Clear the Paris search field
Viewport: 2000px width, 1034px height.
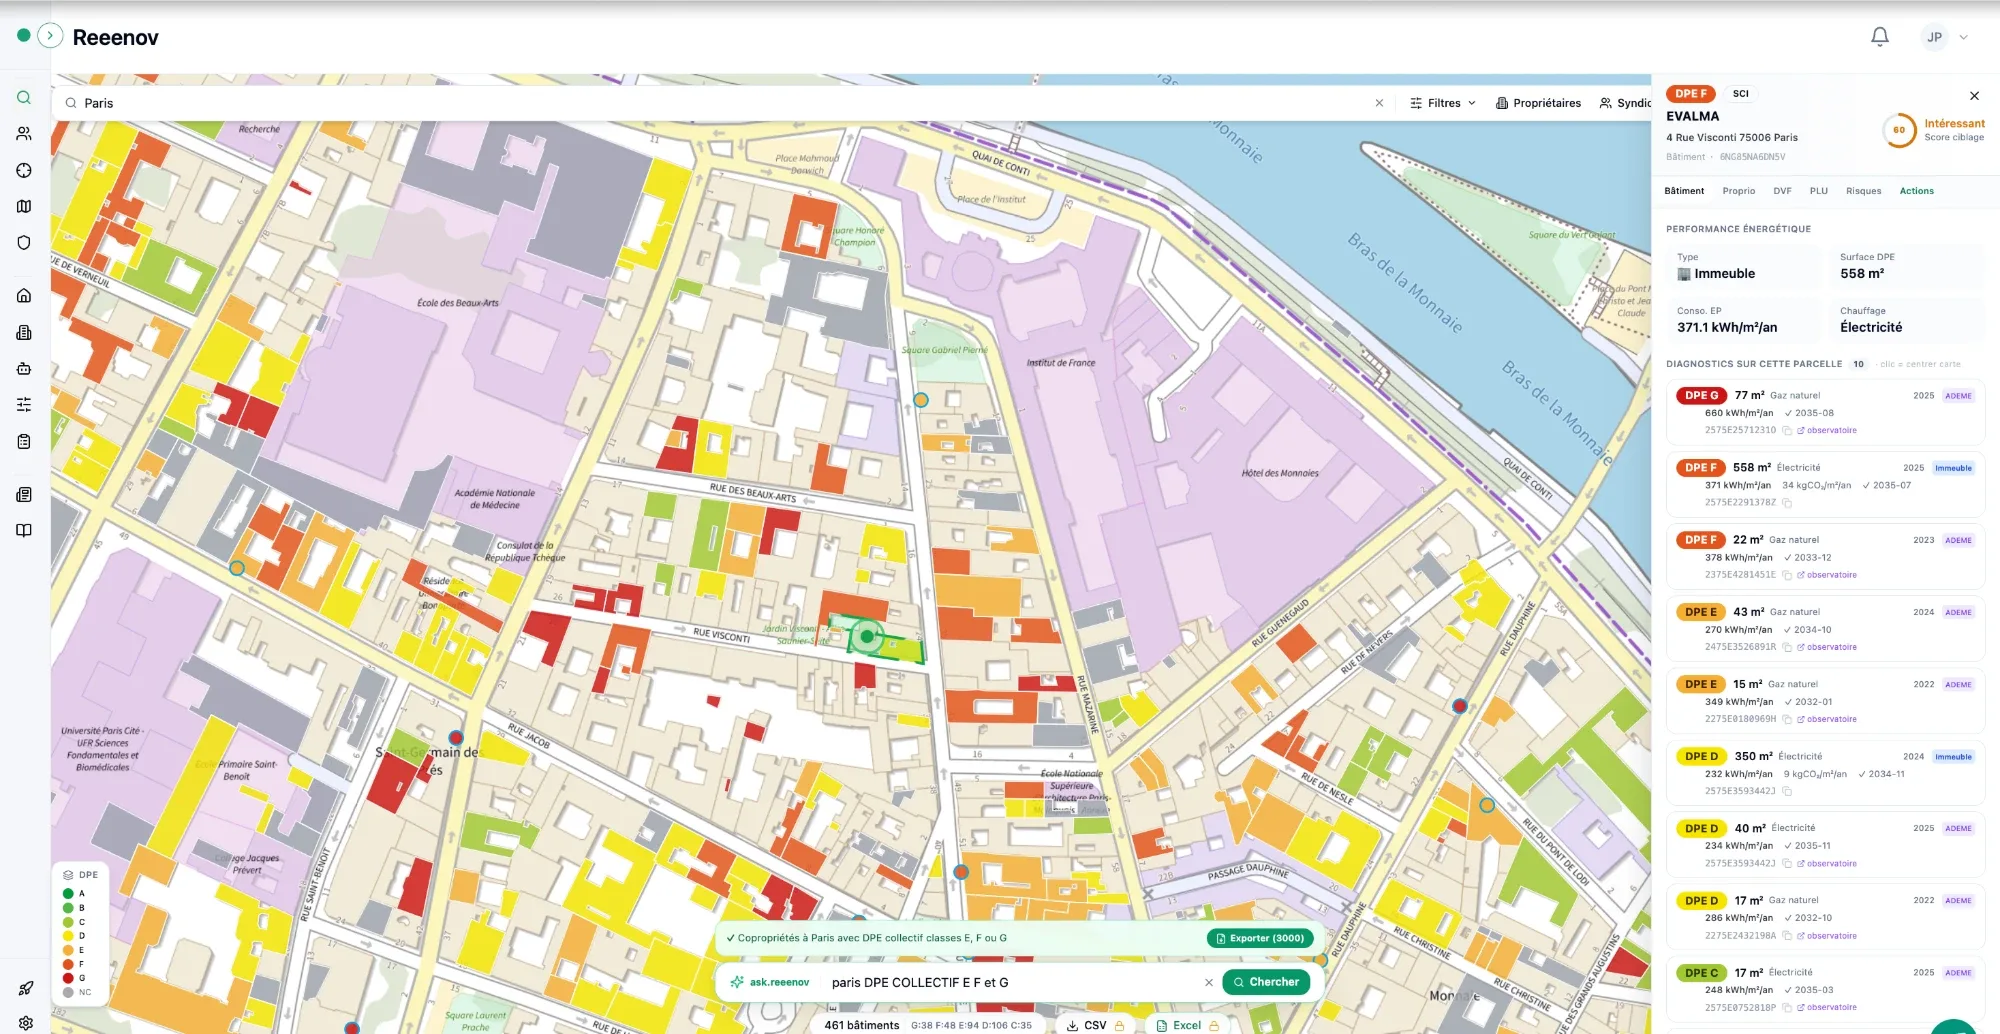pyautogui.click(x=1379, y=103)
